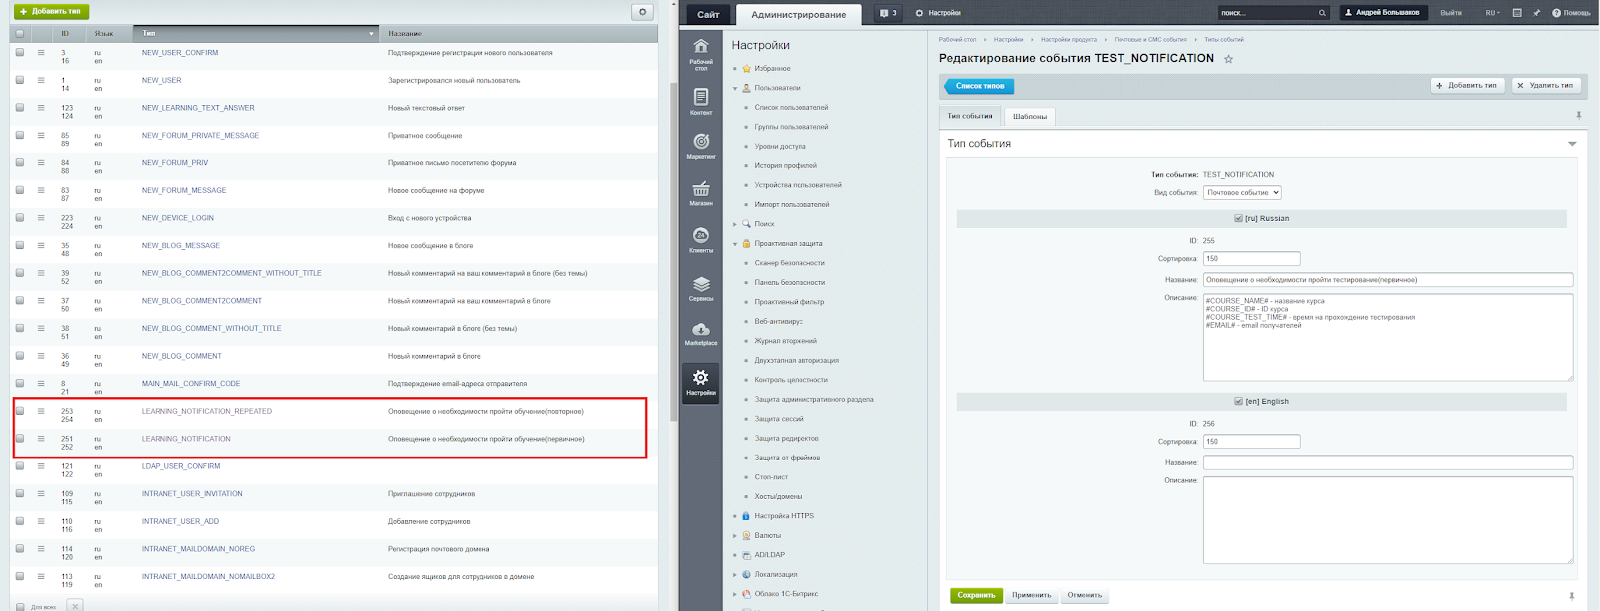Click the Russian Сортировка input field

pos(1251,258)
